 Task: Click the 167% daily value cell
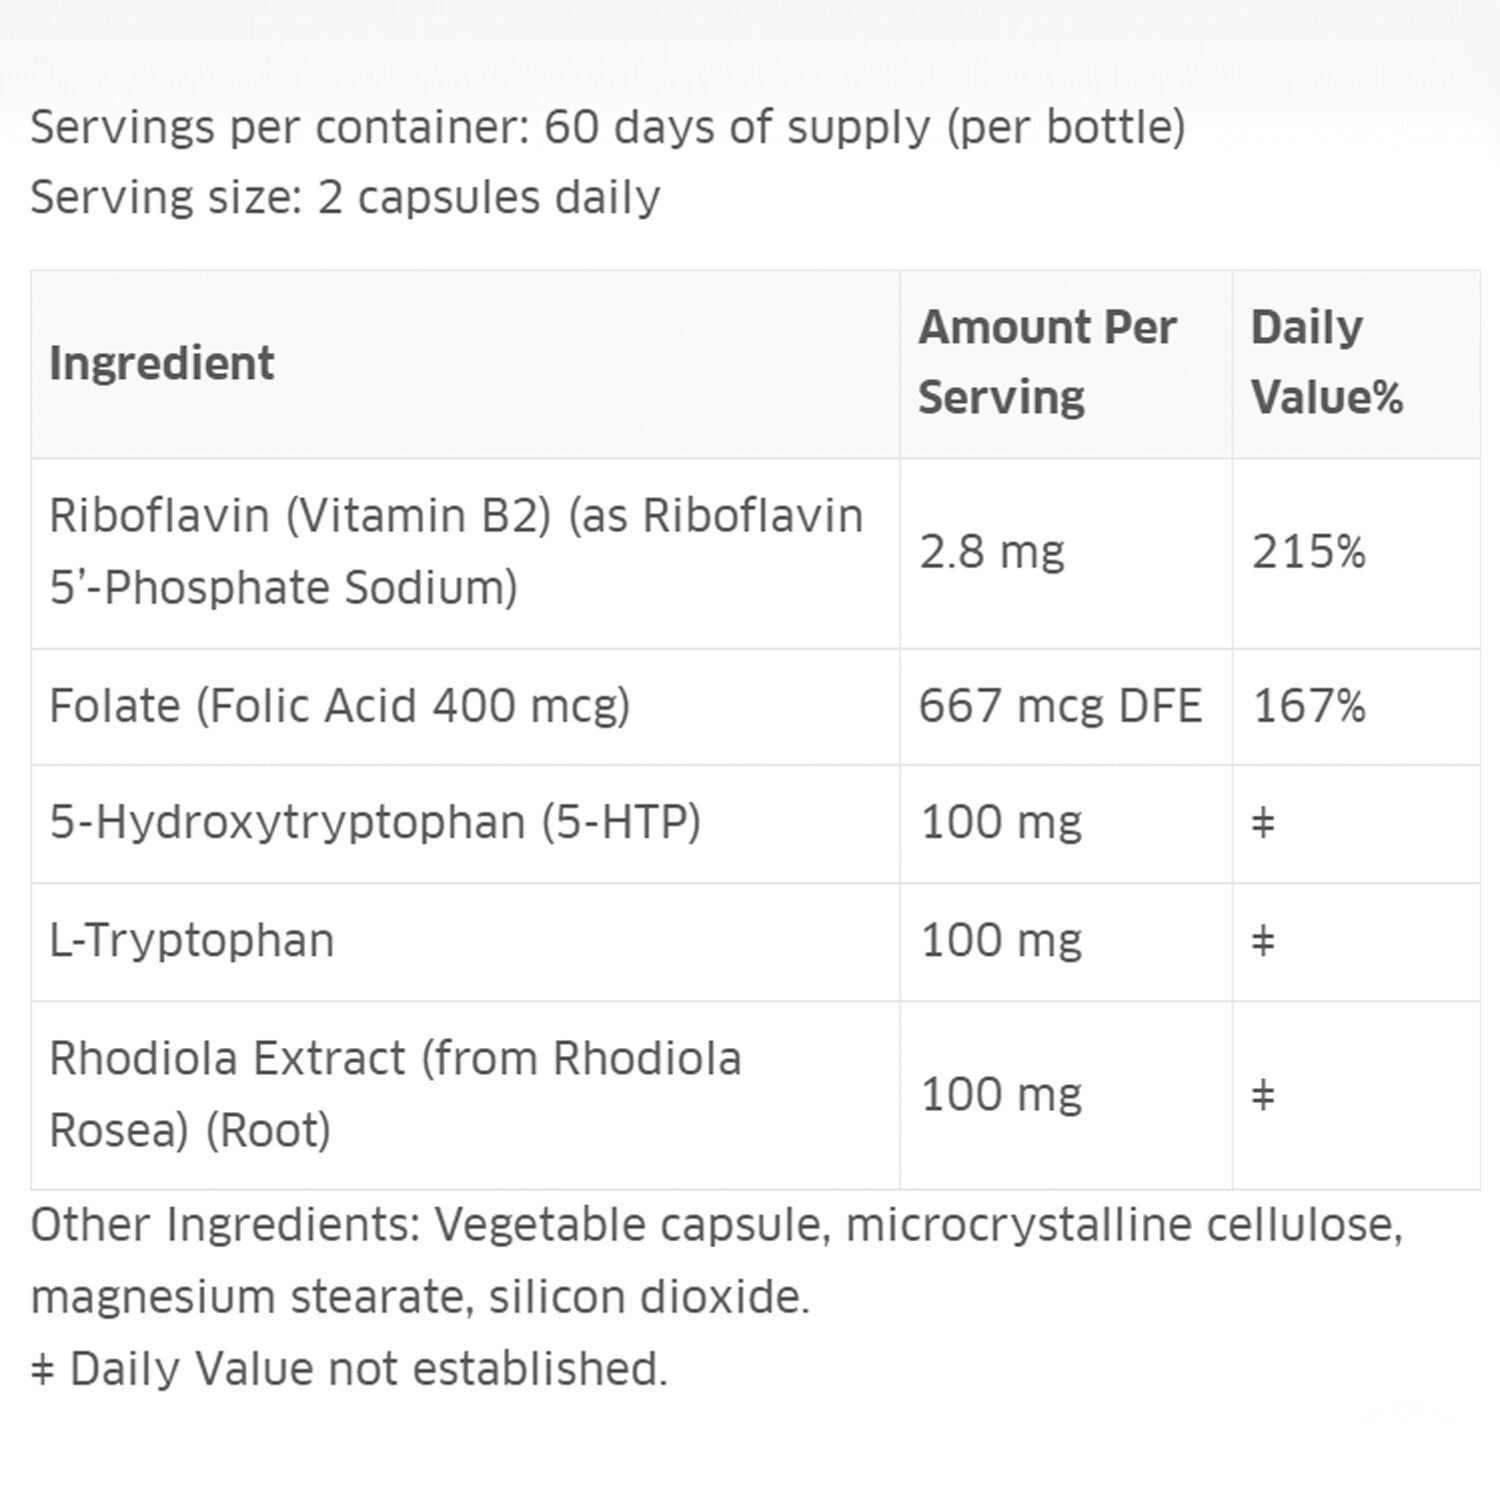pos(1308,706)
